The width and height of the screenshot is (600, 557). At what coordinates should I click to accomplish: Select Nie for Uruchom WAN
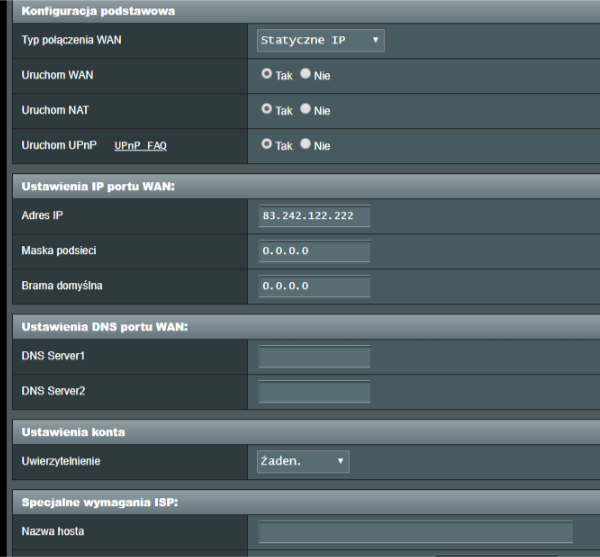click(x=305, y=73)
